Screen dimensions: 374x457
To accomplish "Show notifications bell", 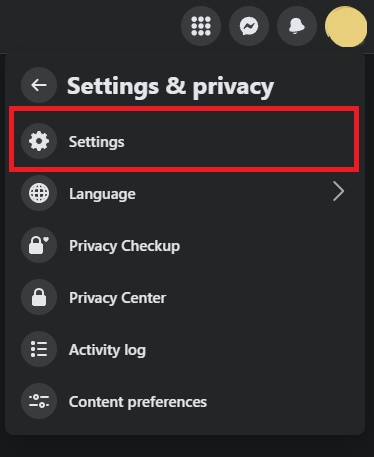I will [297, 26].
